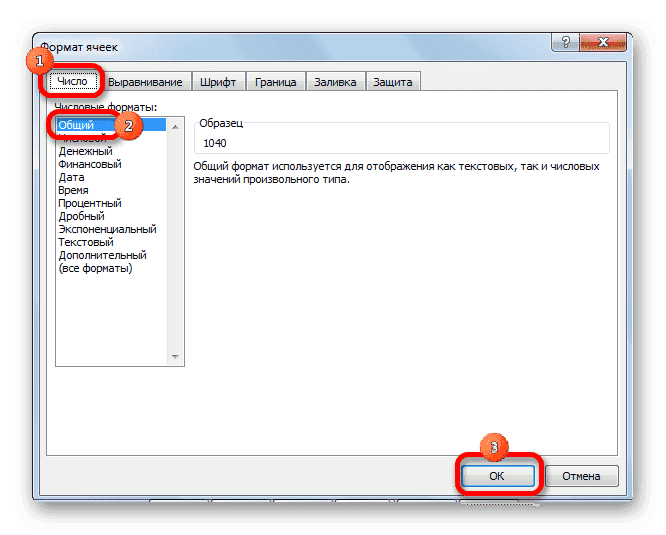Click the sample value 1040

pyautogui.click(x=215, y=143)
